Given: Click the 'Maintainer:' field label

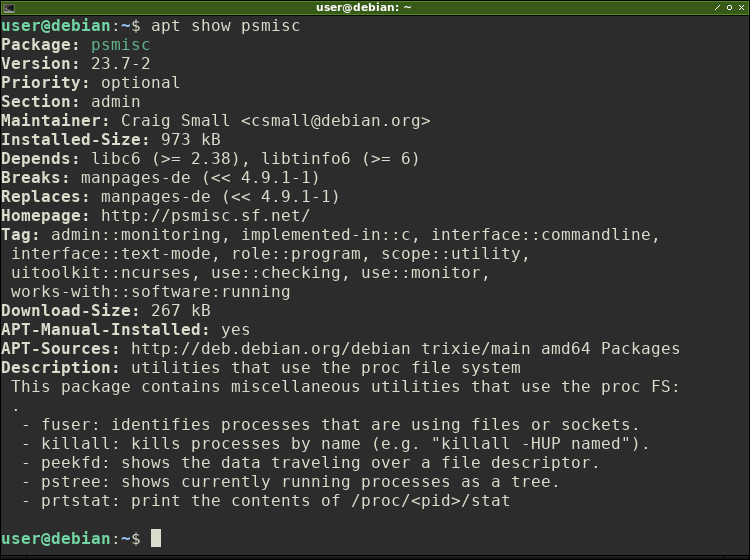Looking at the screenshot, I should (55, 121).
